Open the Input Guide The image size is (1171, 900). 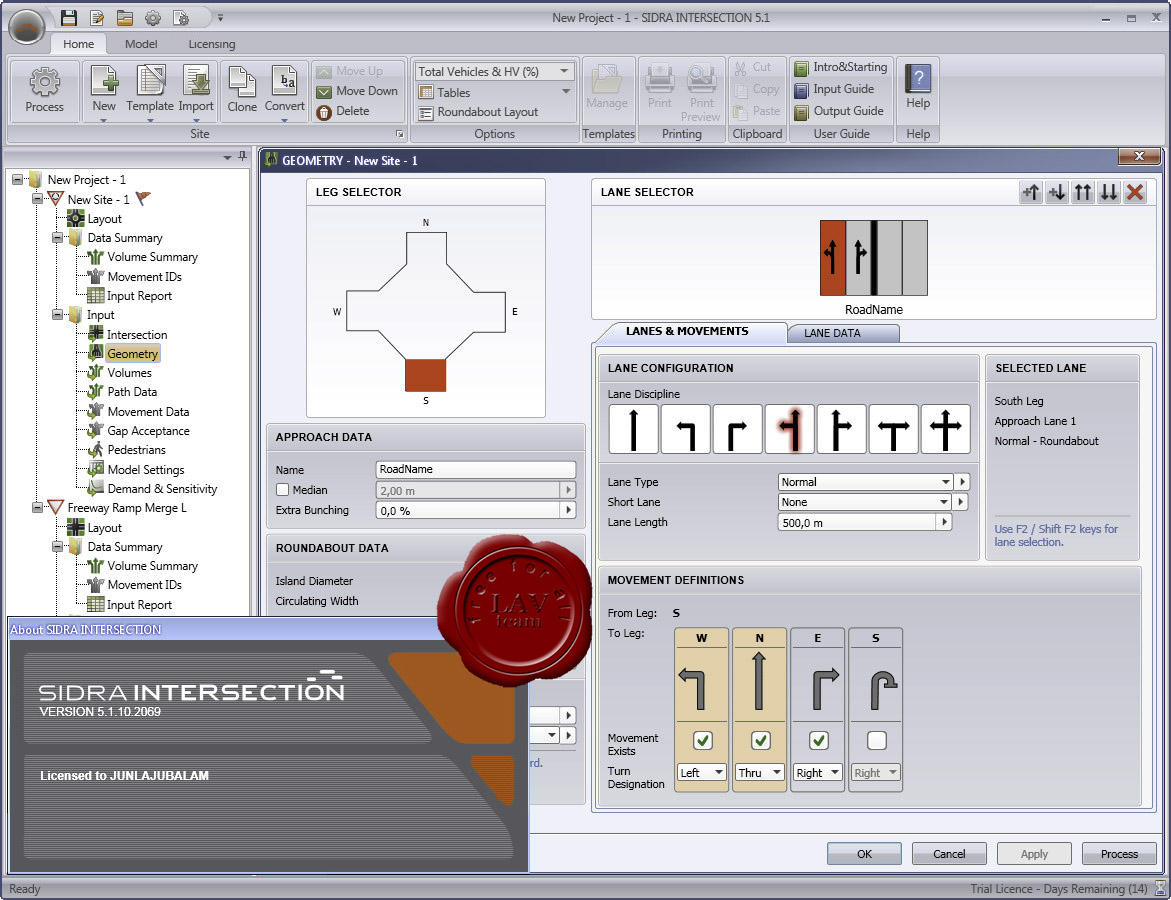(x=834, y=89)
